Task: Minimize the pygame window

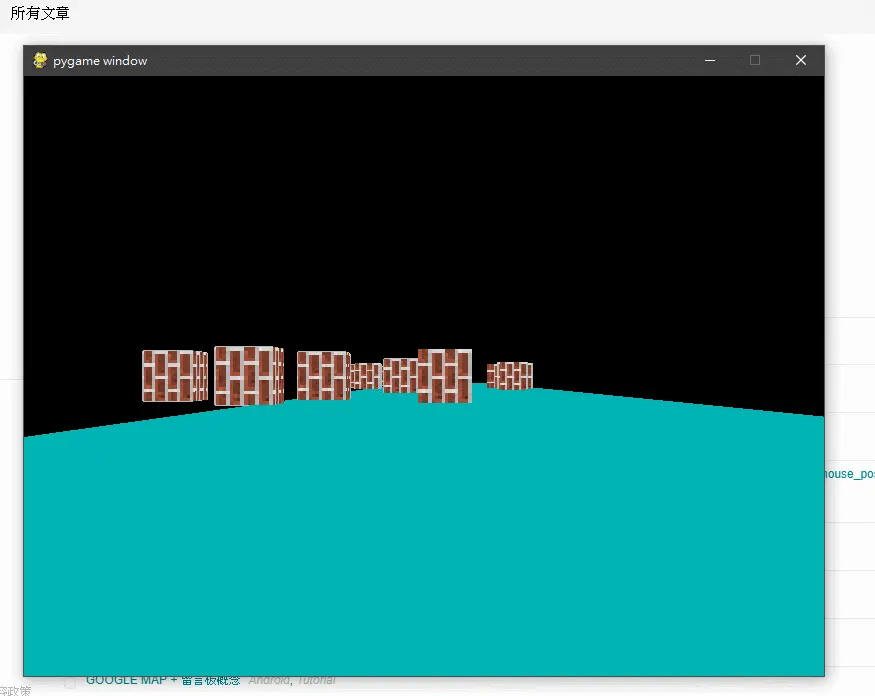Action: [710, 60]
